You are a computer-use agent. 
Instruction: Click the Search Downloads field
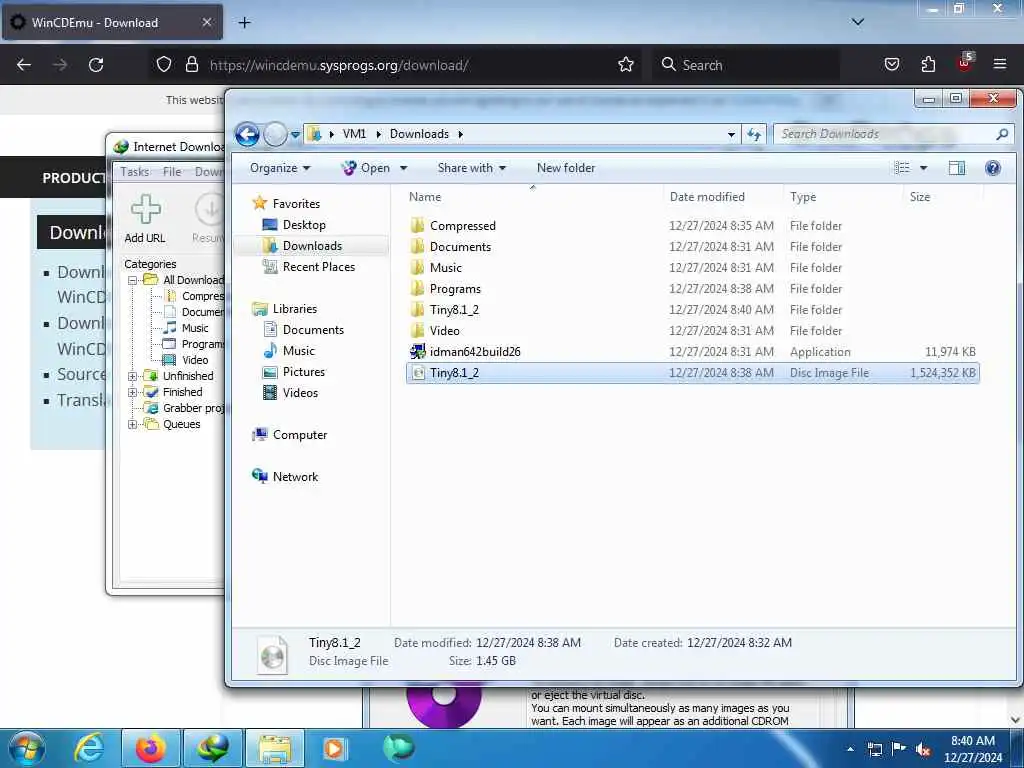893,134
